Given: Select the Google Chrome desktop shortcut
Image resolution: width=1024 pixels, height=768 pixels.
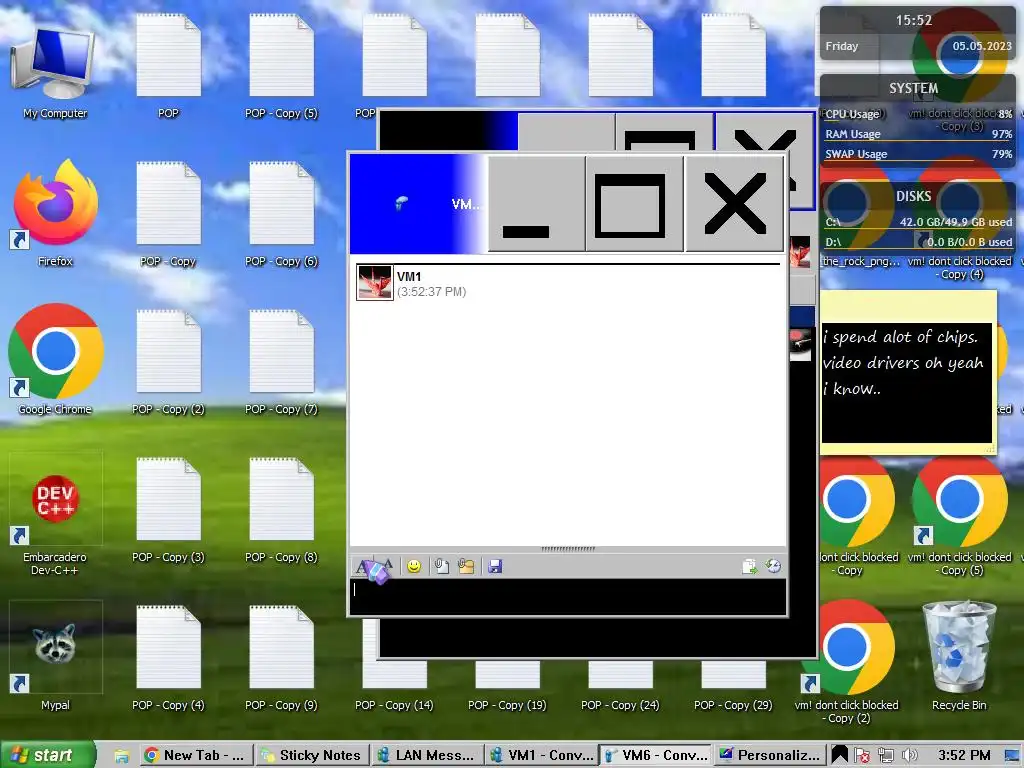Looking at the screenshot, I should click(x=55, y=360).
